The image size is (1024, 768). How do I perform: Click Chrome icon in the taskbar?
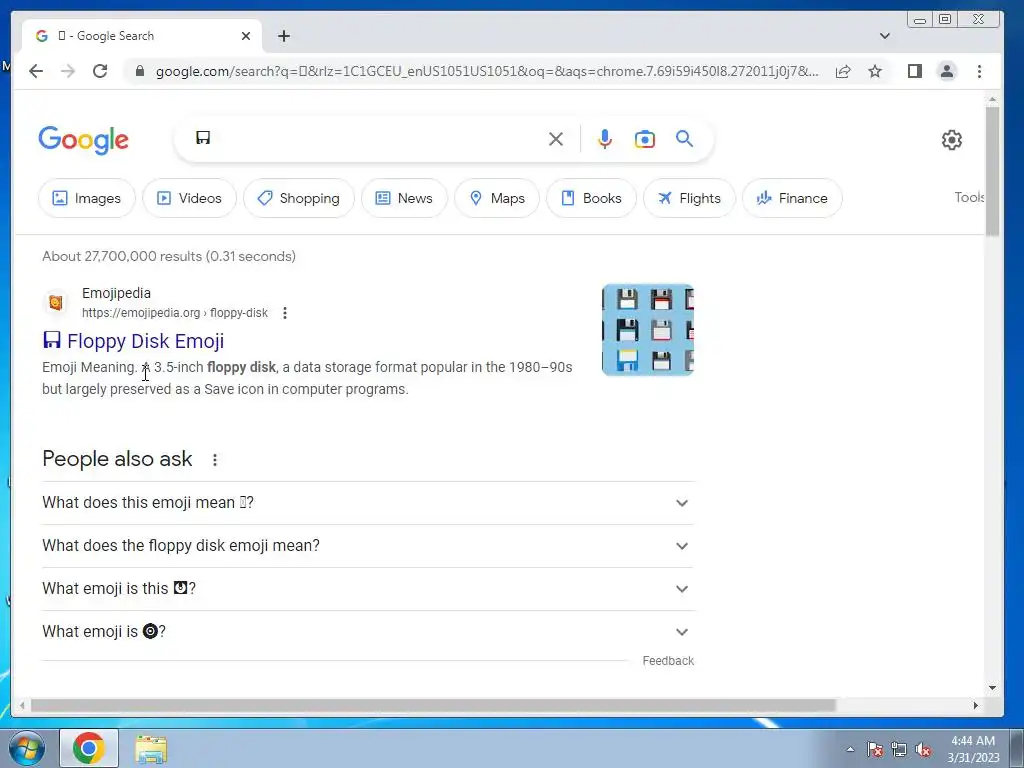[89, 748]
